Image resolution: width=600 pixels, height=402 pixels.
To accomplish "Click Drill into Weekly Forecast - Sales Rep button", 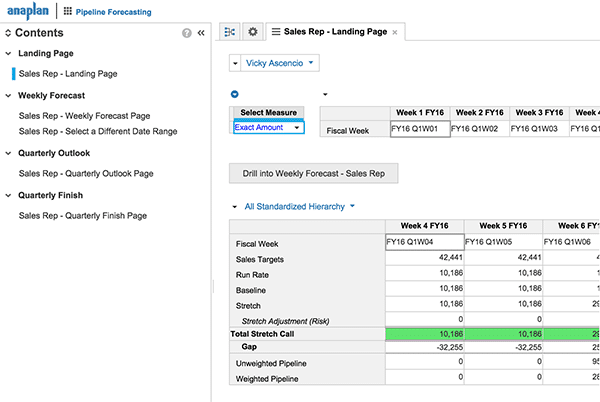I will click(x=313, y=174).
